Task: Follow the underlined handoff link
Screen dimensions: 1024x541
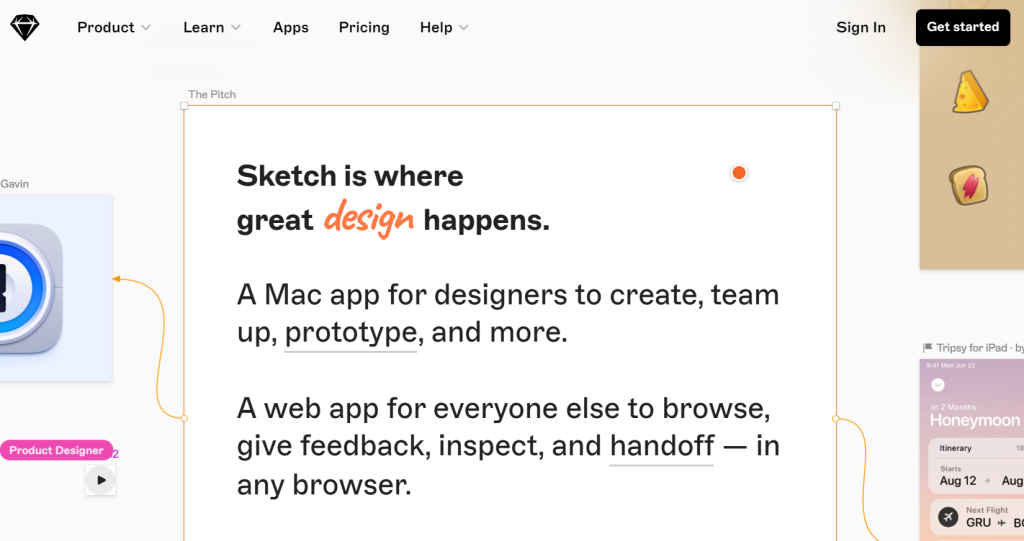Action: 662,446
